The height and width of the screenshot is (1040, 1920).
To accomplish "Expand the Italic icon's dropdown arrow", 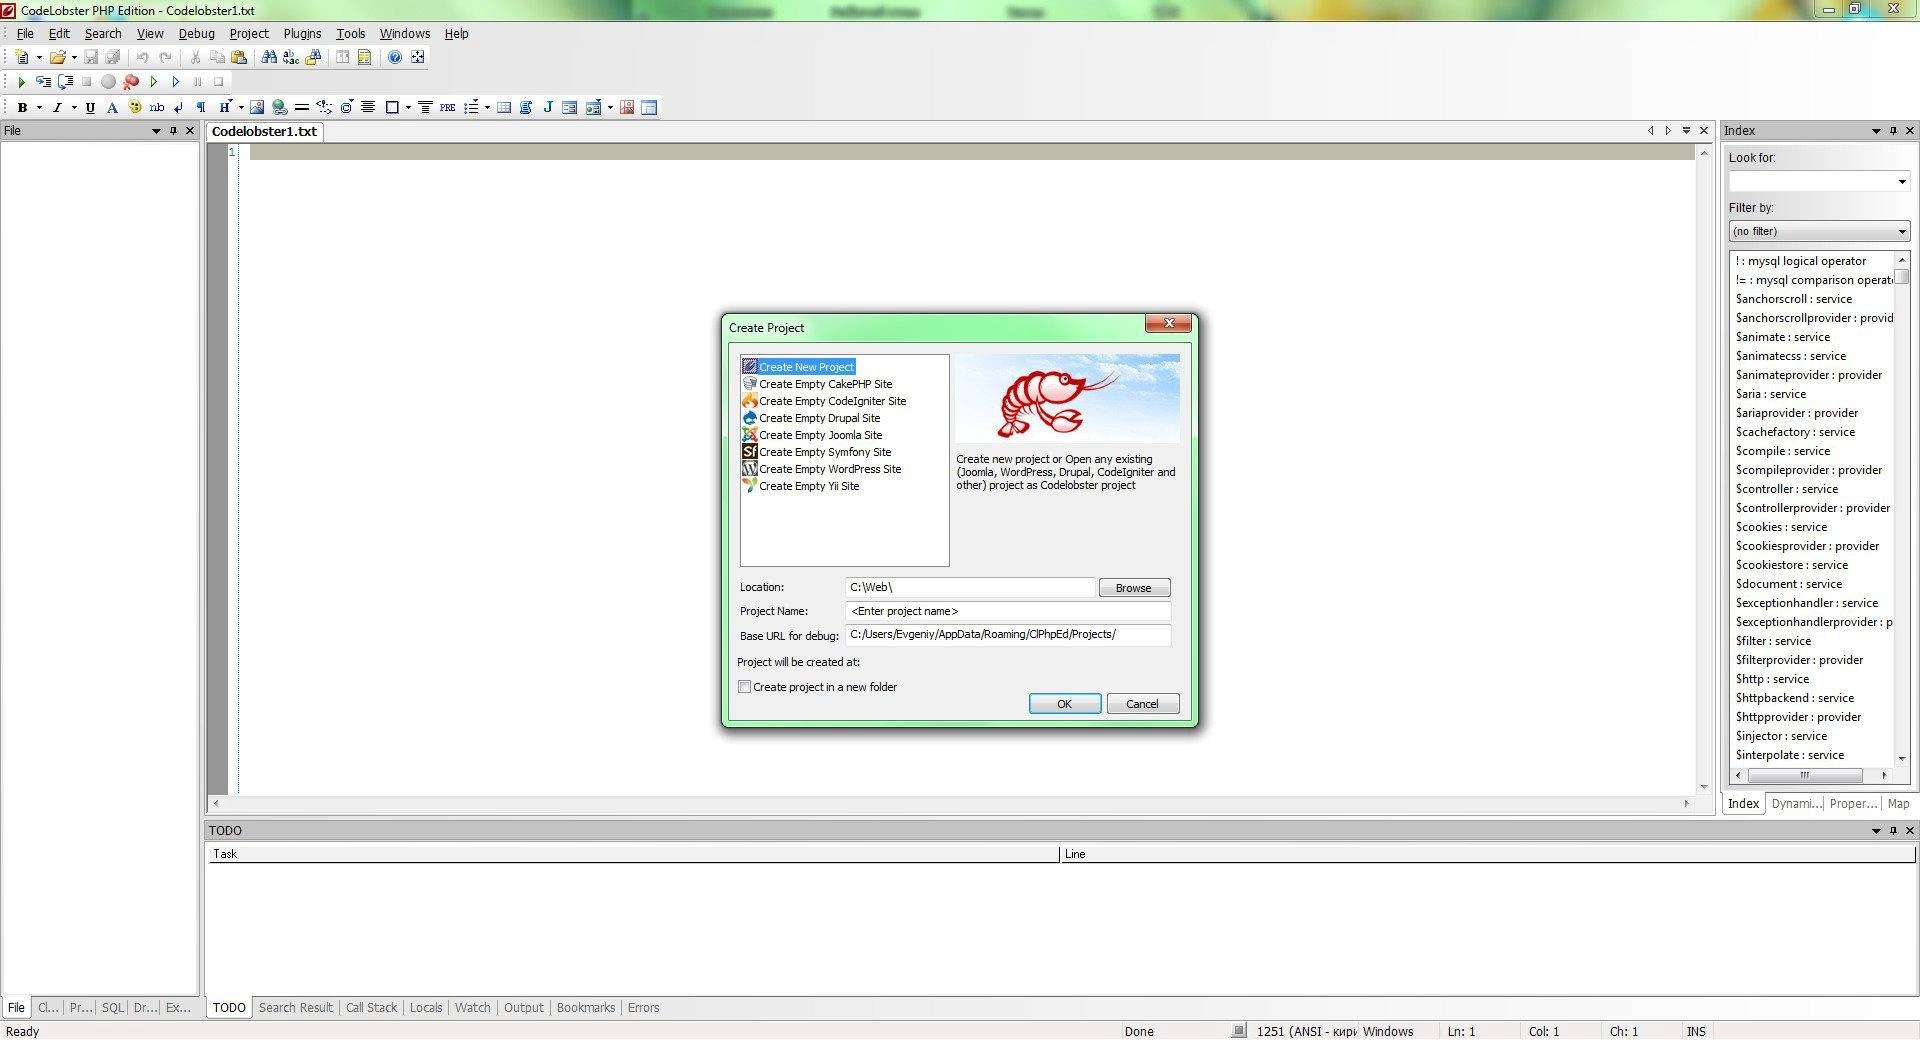I will coord(74,107).
